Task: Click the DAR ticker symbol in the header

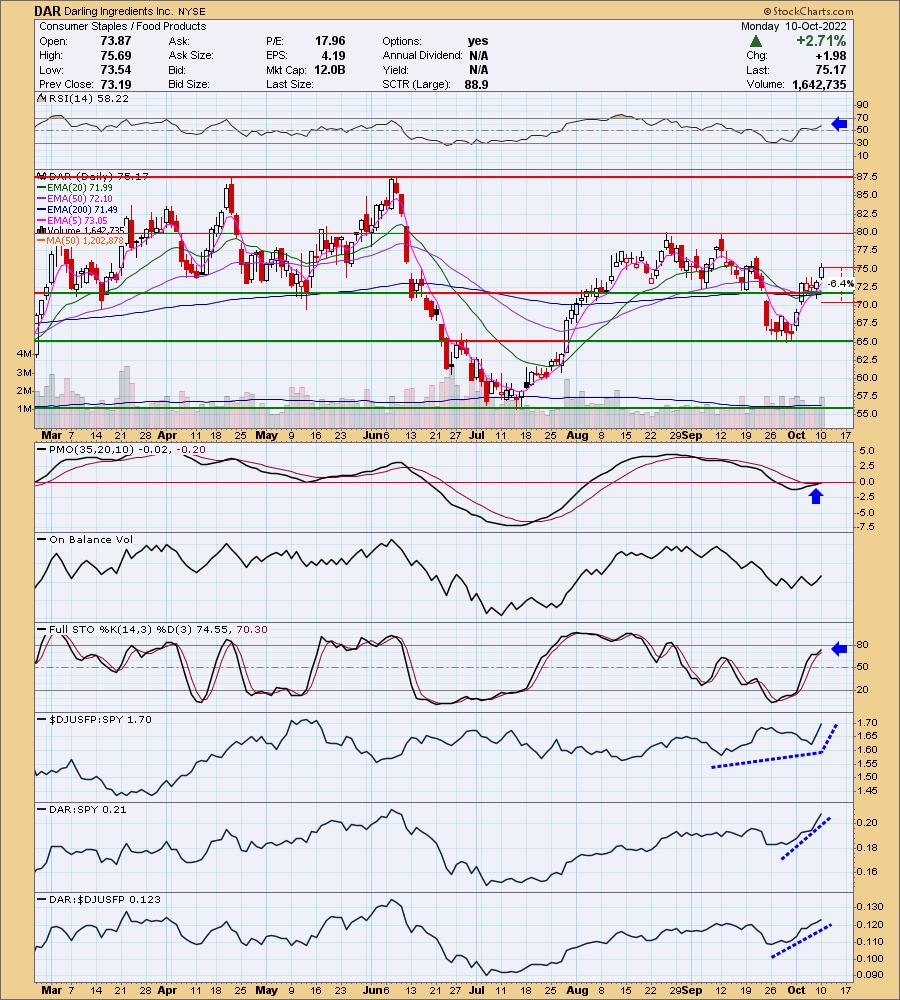Action: coord(48,11)
